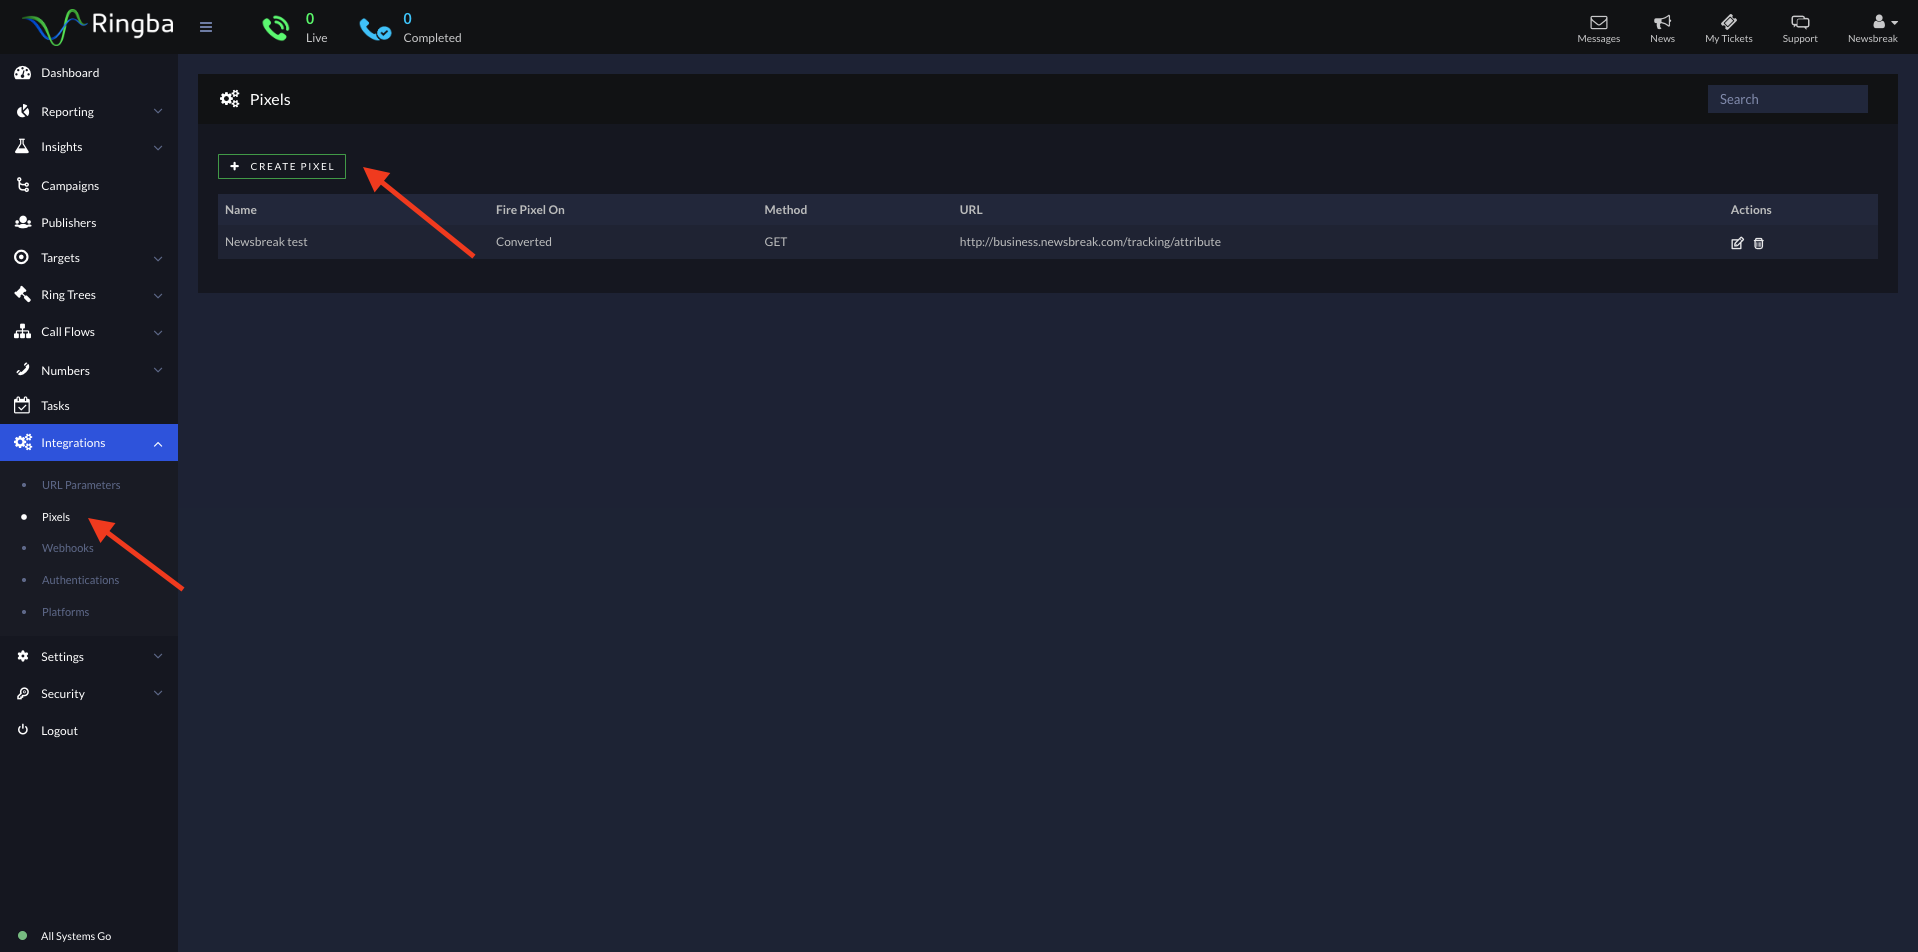
Task: Open Messages envelope icon
Action: (x=1598, y=22)
